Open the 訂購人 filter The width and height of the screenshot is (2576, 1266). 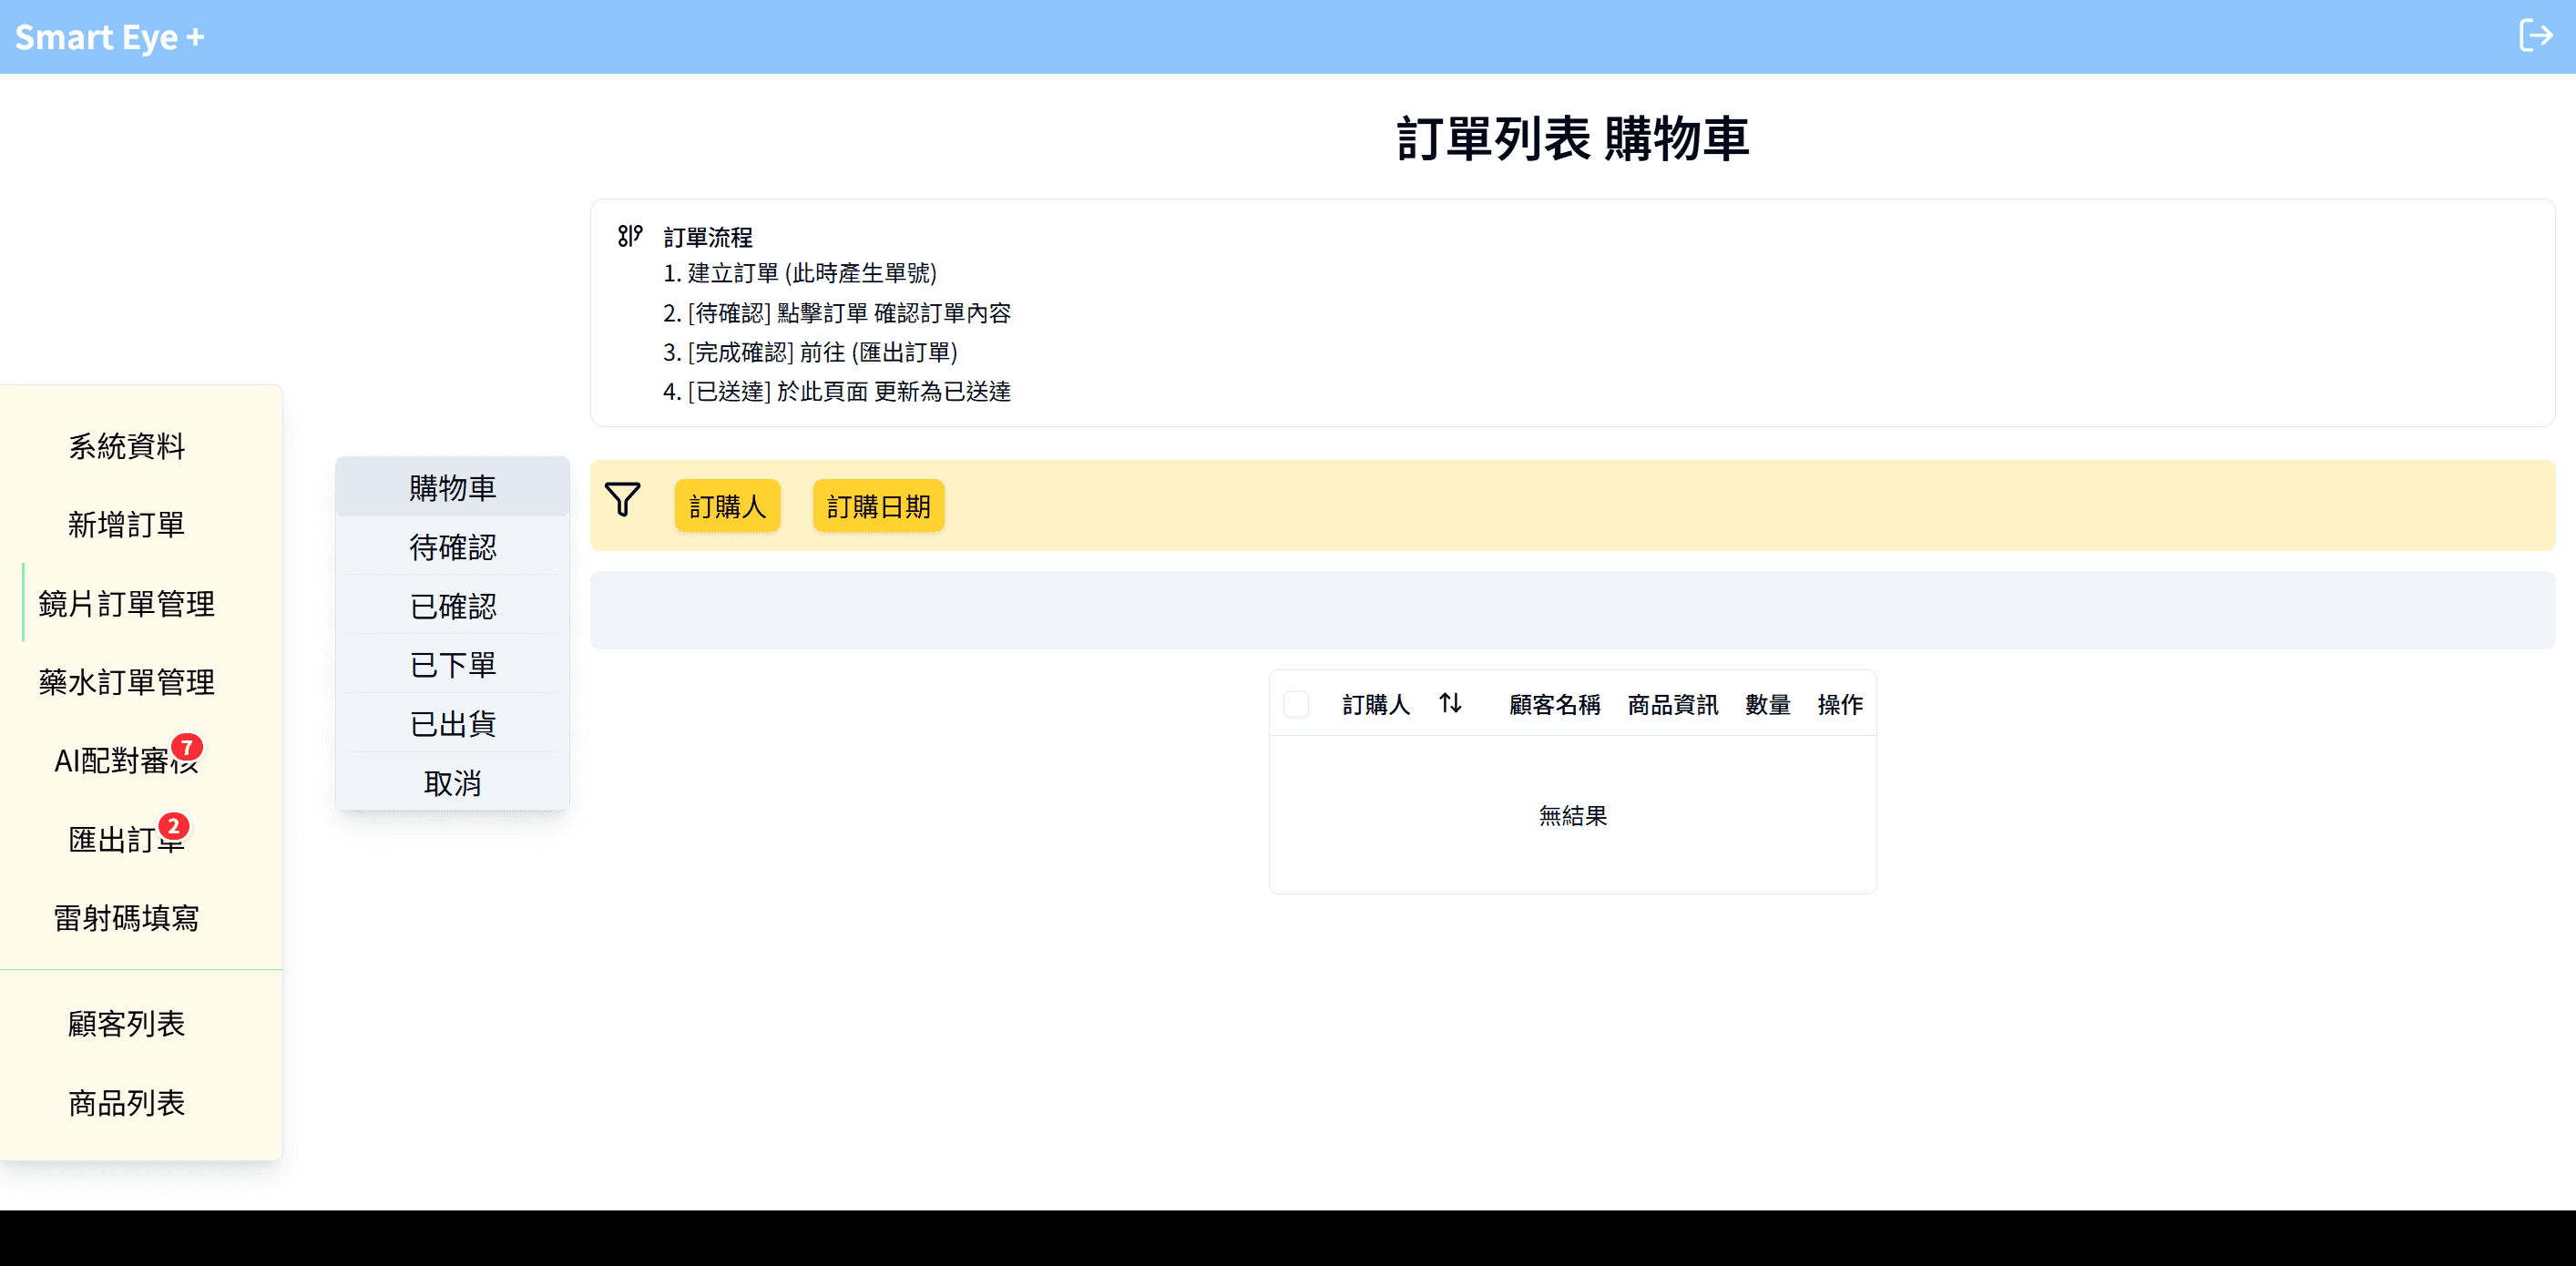727,506
